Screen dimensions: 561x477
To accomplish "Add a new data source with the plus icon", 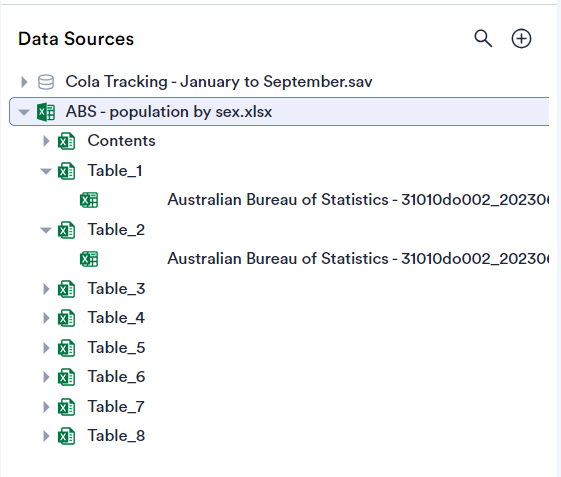I will tap(521, 38).
